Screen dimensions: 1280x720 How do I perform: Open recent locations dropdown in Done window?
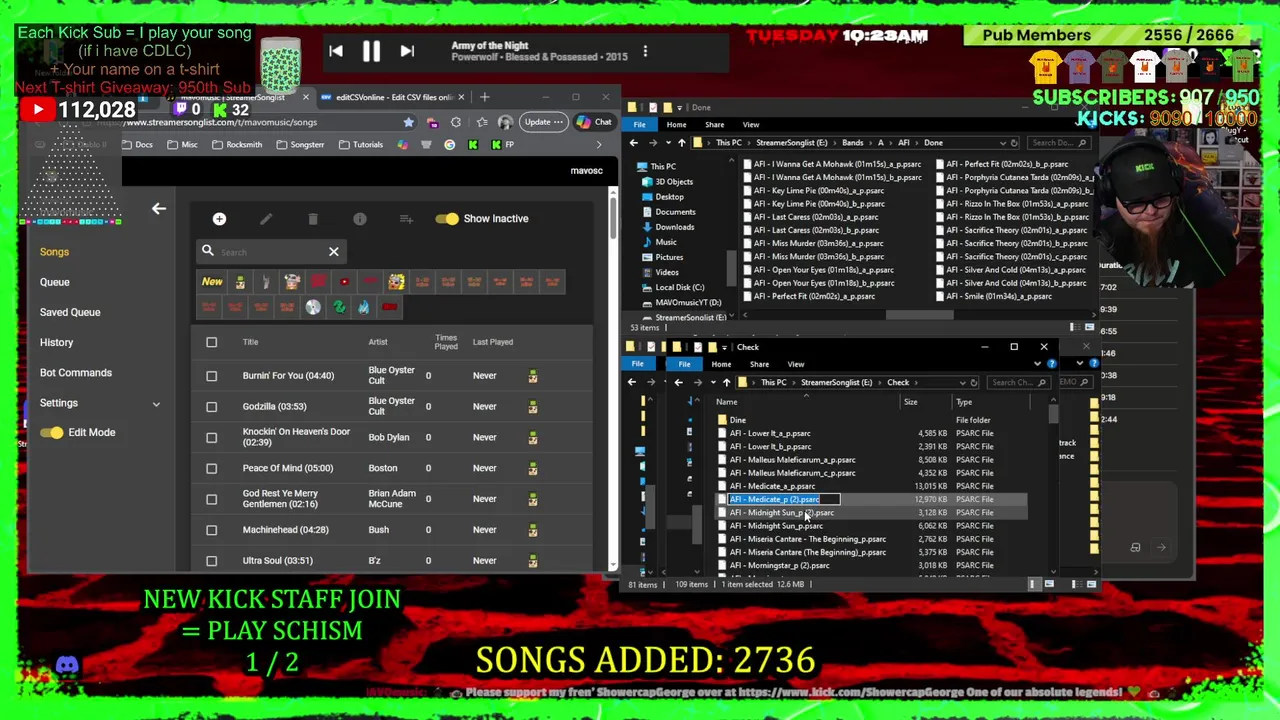tap(668, 143)
